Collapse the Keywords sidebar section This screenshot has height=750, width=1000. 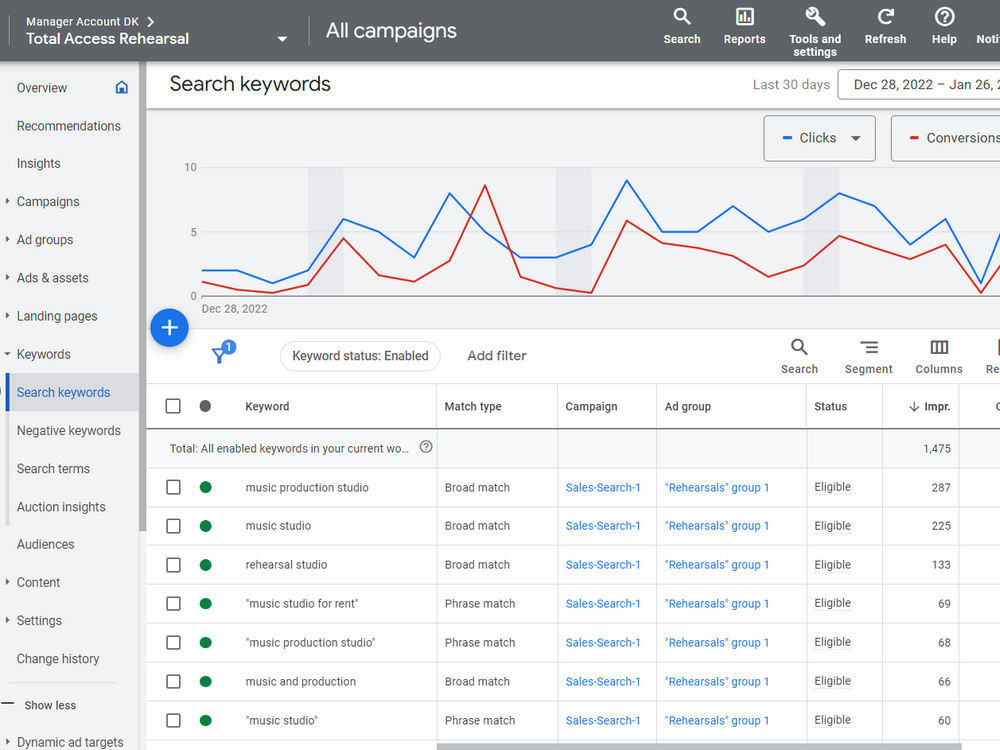point(8,354)
